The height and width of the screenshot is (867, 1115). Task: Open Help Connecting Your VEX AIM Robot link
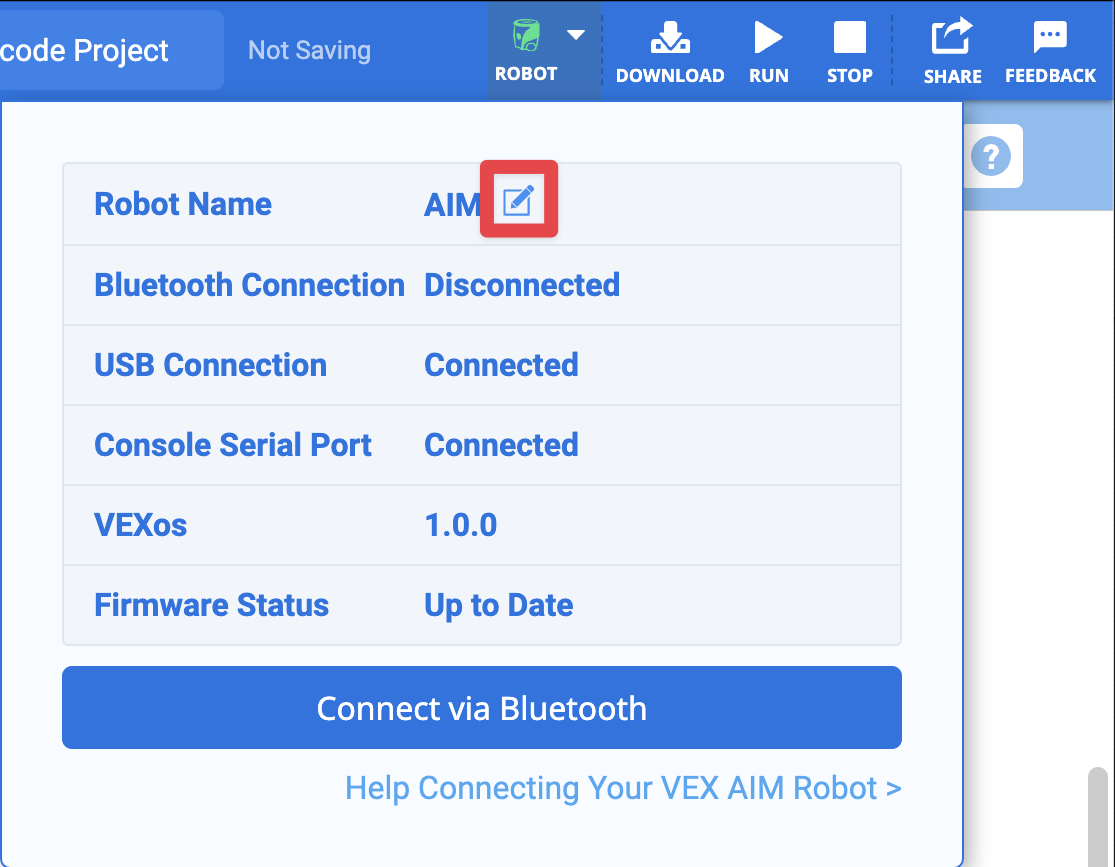[622, 788]
